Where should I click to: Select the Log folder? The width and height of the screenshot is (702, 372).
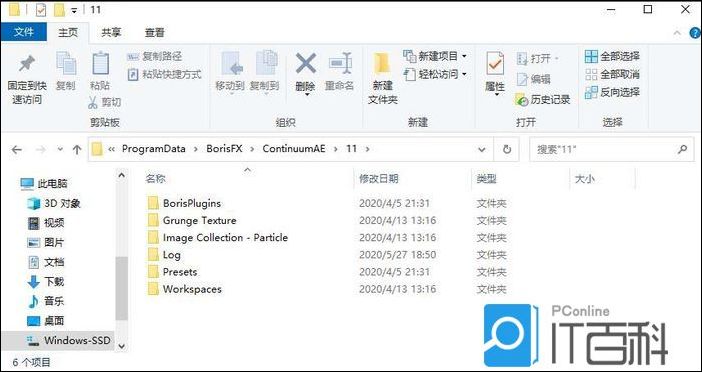164,255
